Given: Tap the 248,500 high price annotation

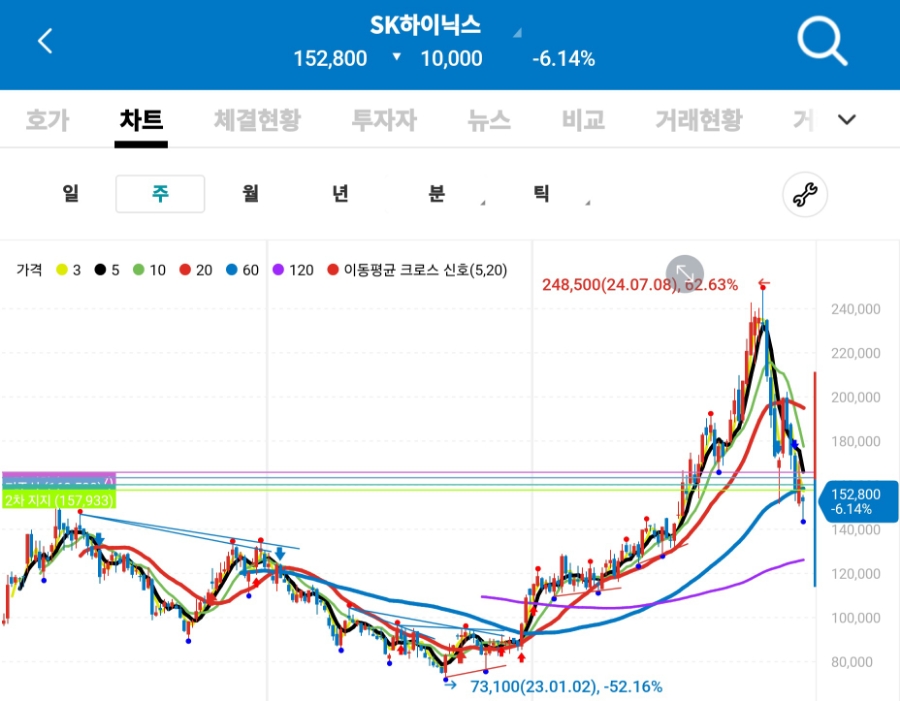Looking at the screenshot, I should pyautogui.click(x=640, y=284).
